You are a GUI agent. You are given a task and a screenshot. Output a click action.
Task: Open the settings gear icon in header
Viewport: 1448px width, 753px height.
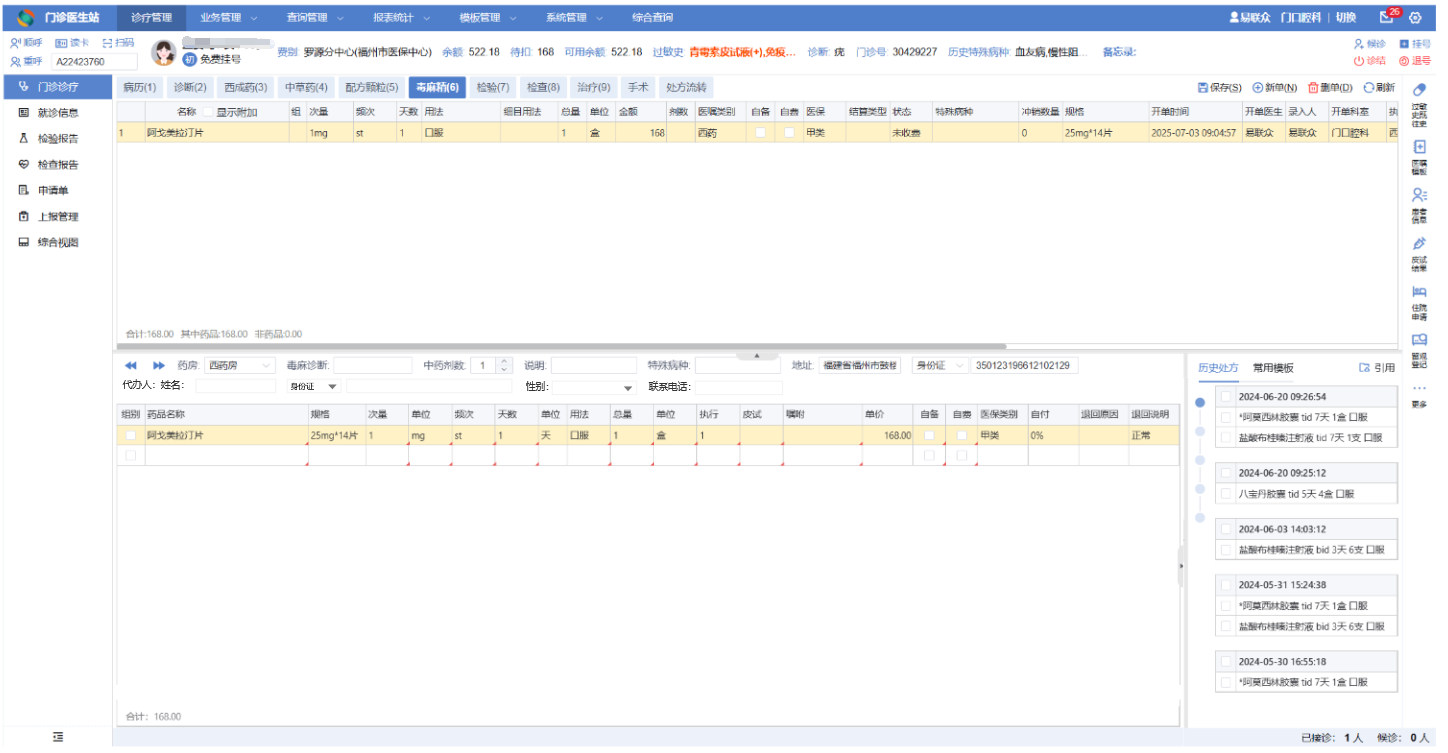(x=1415, y=18)
